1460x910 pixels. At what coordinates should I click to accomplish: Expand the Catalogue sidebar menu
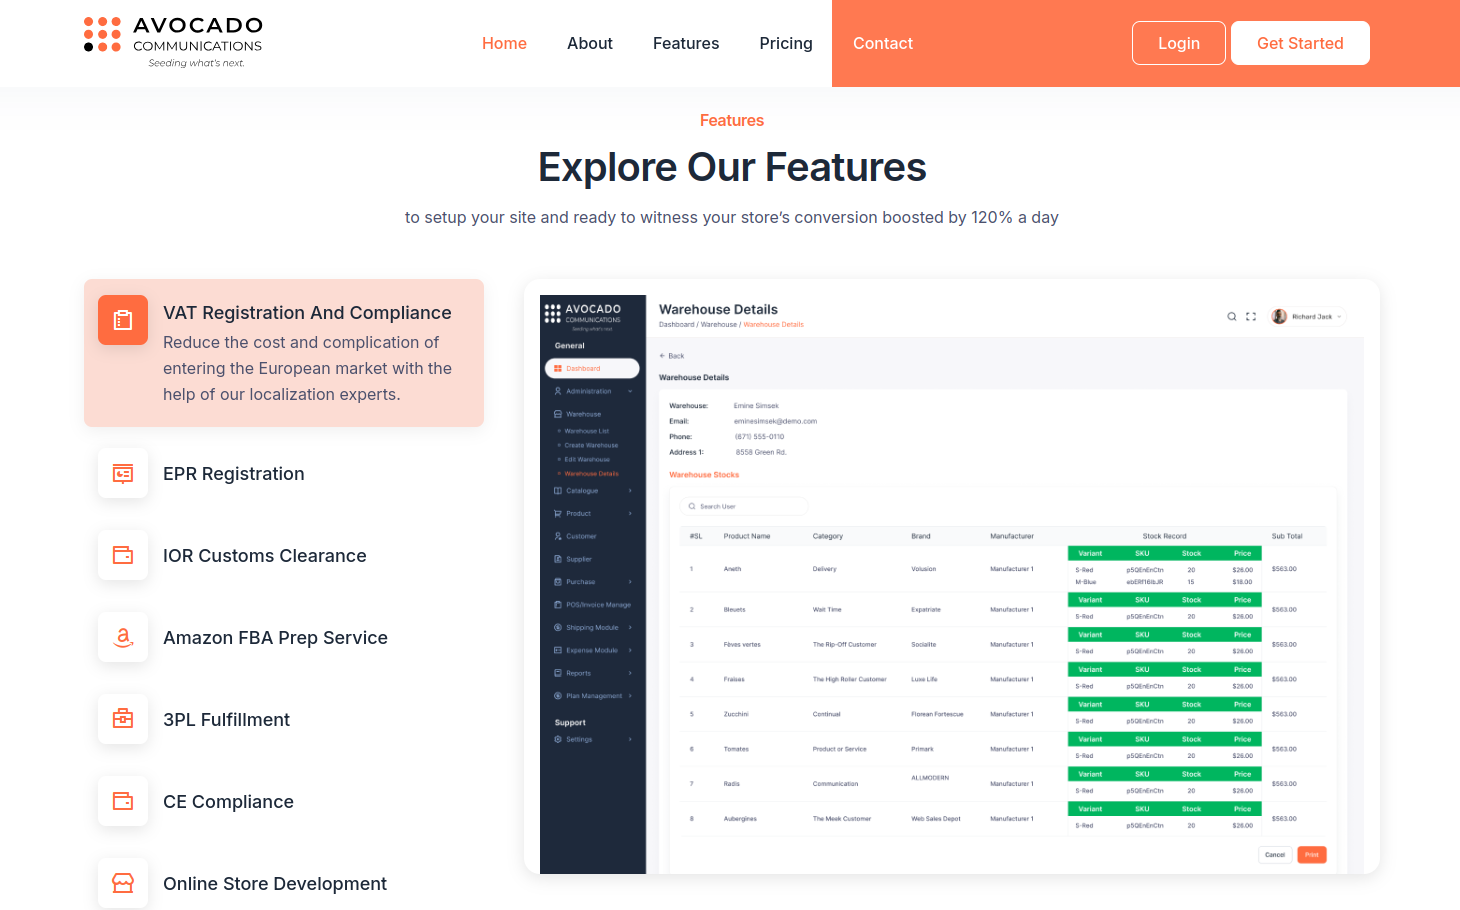tap(592, 491)
